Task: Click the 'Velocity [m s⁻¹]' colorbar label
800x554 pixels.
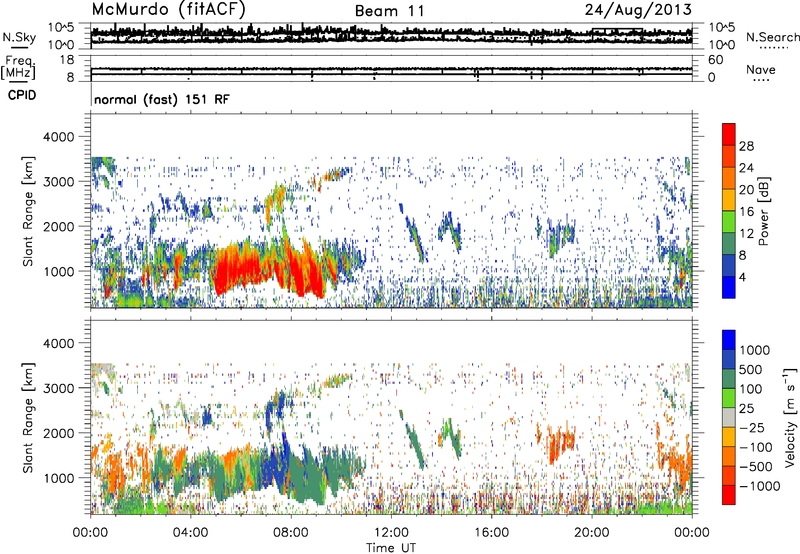Action: 790,417
